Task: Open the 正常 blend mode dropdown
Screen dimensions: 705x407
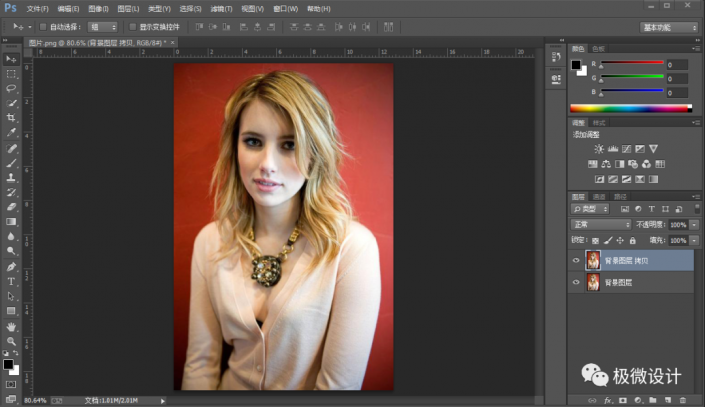Action: (600, 225)
